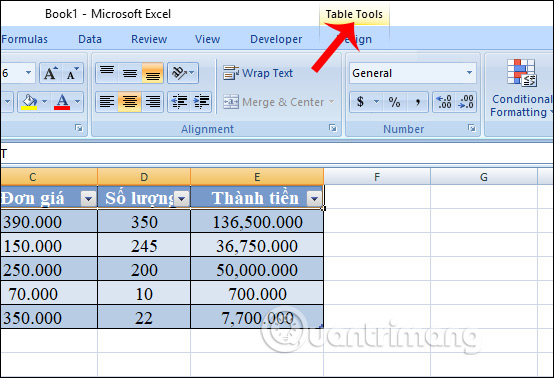The height and width of the screenshot is (378, 554).
Task: Open Thành tiền column filter dropdown
Action: [314, 199]
